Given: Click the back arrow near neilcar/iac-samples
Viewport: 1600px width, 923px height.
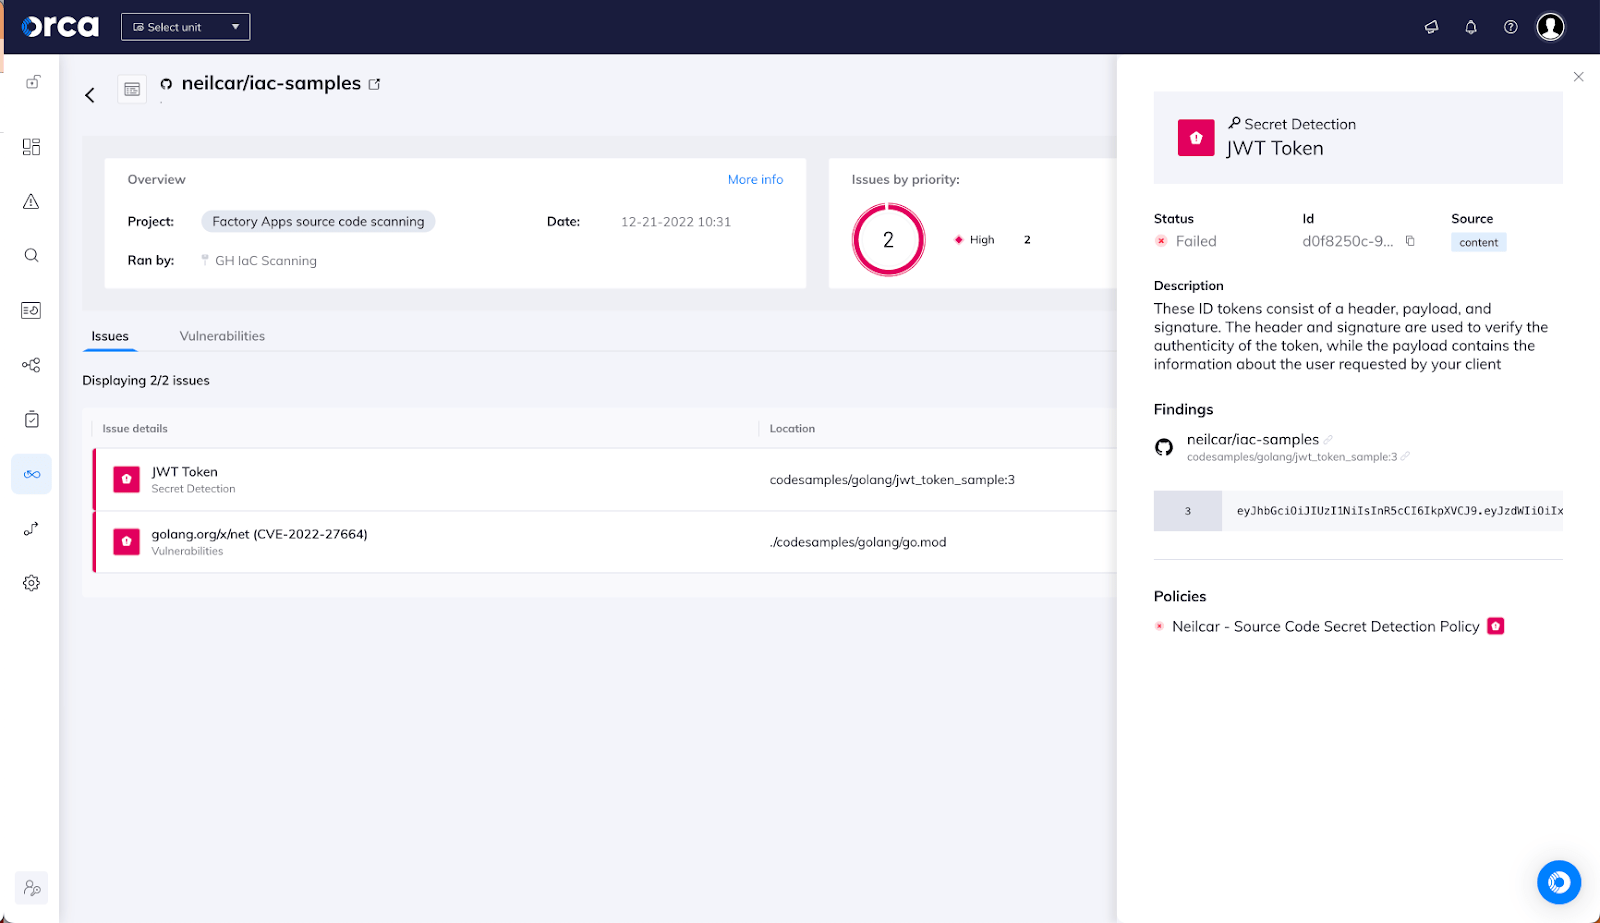Looking at the screenshot, I should coord(89,94).
